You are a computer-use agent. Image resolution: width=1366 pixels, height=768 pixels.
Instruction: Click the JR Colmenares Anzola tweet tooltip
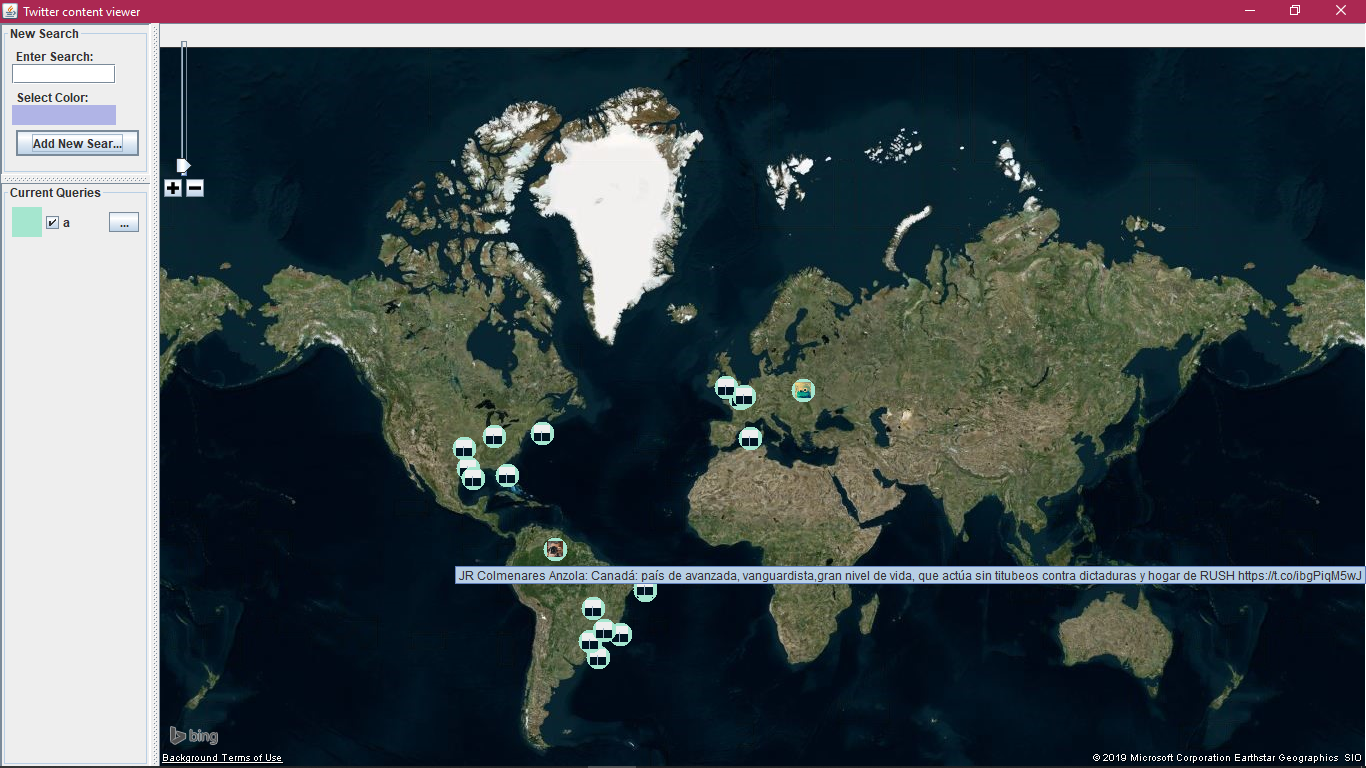(910, 575)
